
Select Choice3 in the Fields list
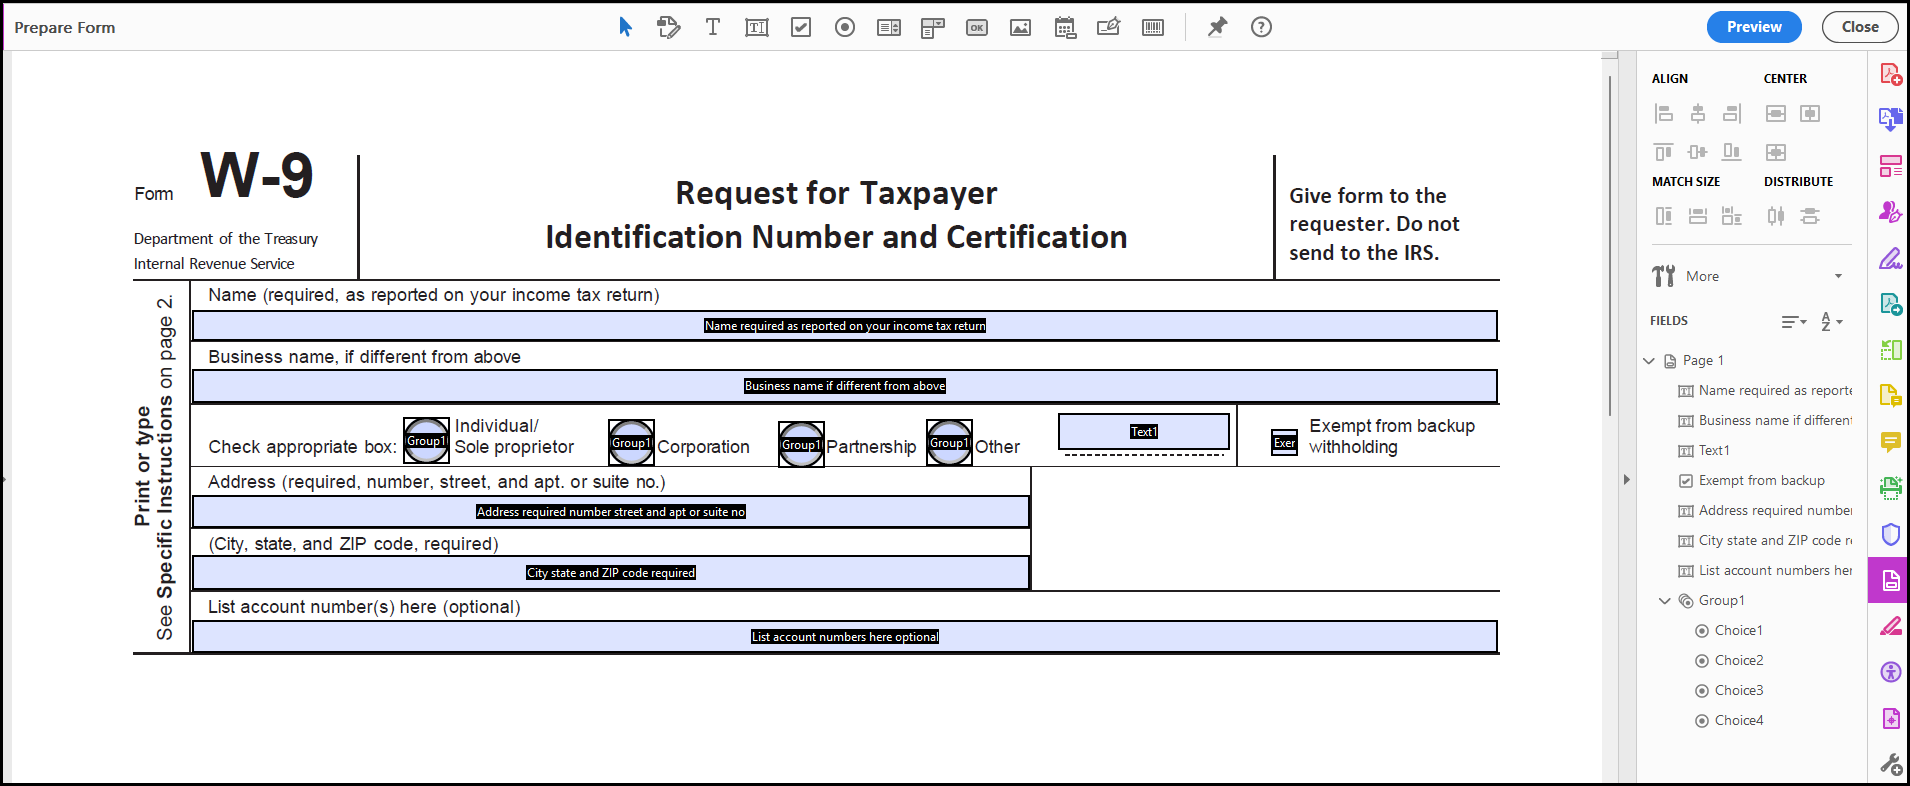pyautogui.click(x=1729, y=690)
